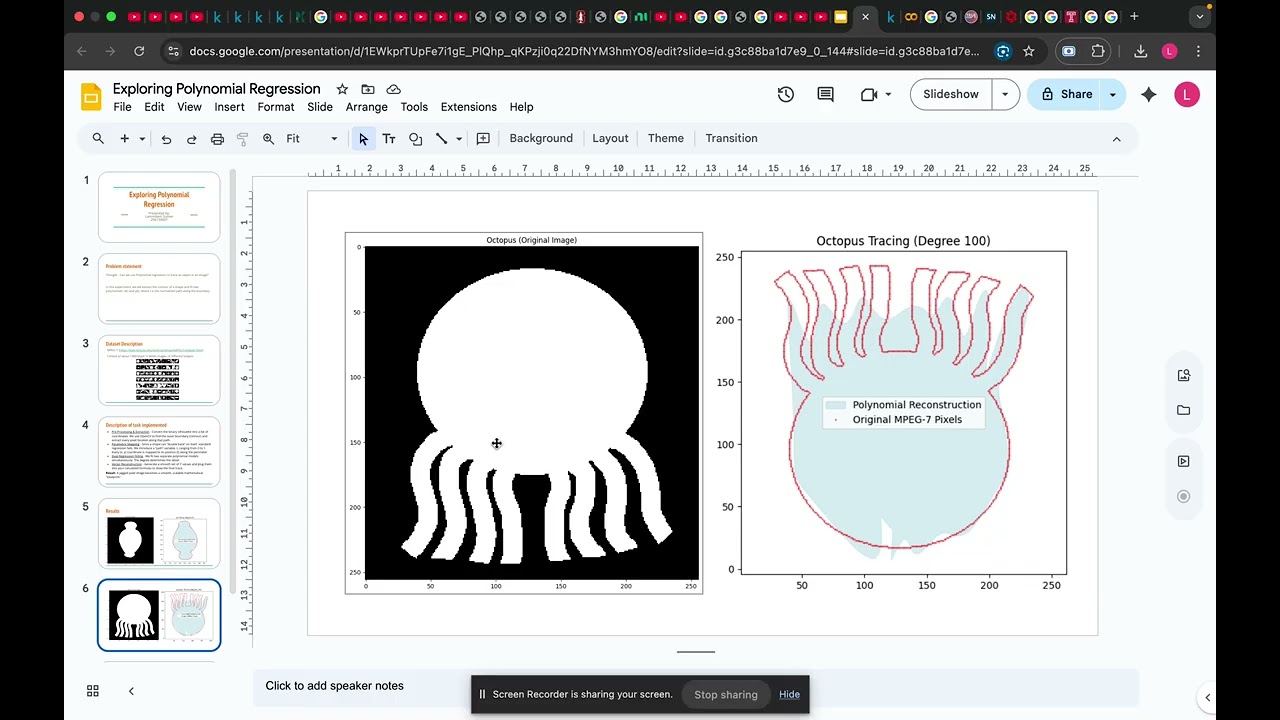1280x720 pixels.
Task: Expand the line tool dropdown arrow
Action: [x=459, y=139]
